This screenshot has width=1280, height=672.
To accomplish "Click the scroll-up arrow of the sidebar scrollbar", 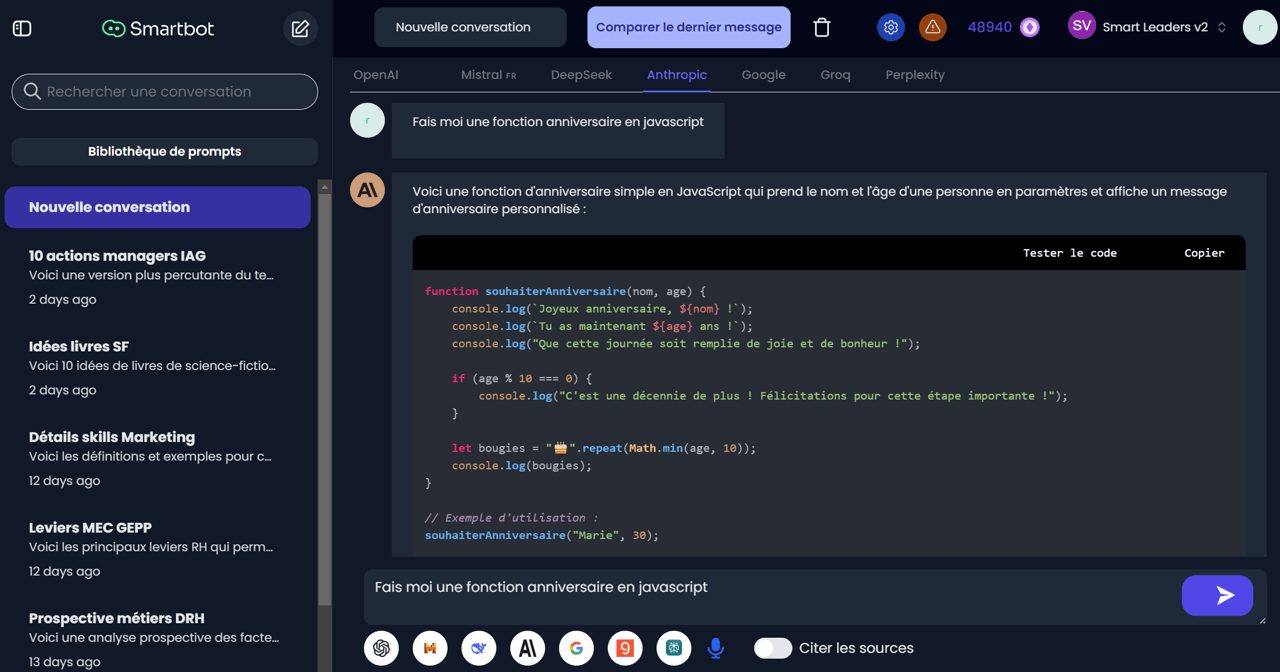I will click(324, 187).
